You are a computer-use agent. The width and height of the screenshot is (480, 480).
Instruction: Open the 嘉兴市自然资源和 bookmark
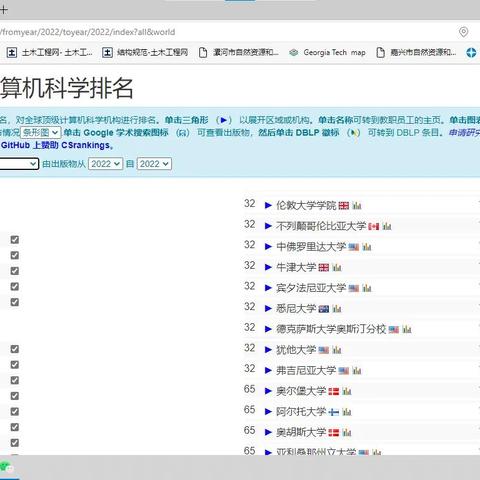[x=416, y=53]
